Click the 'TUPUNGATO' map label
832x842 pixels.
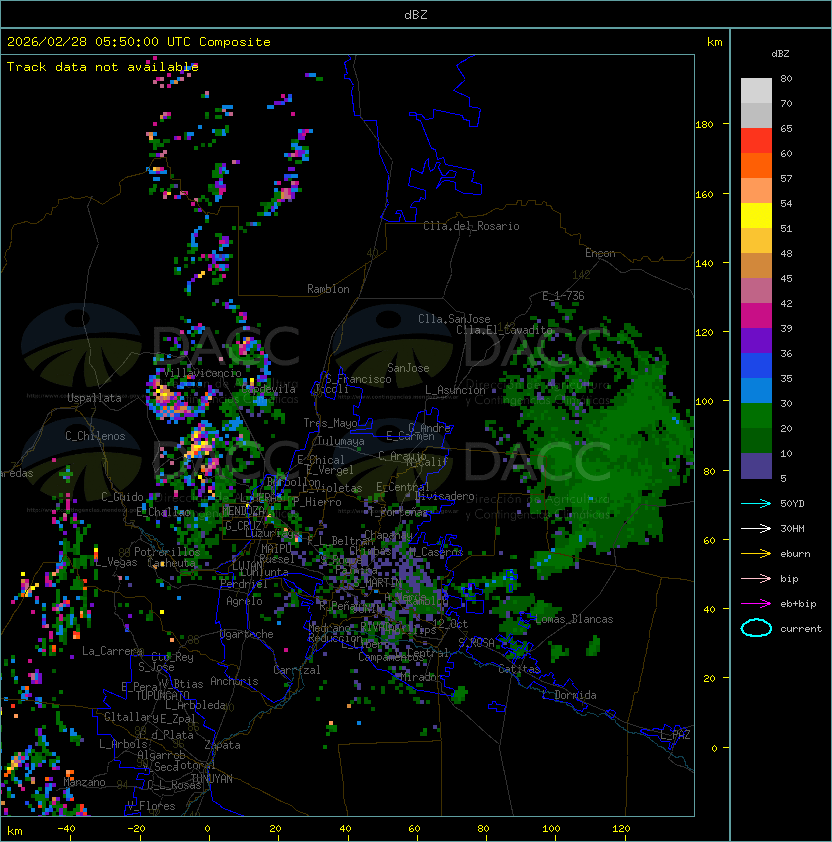tap(162, 696)
